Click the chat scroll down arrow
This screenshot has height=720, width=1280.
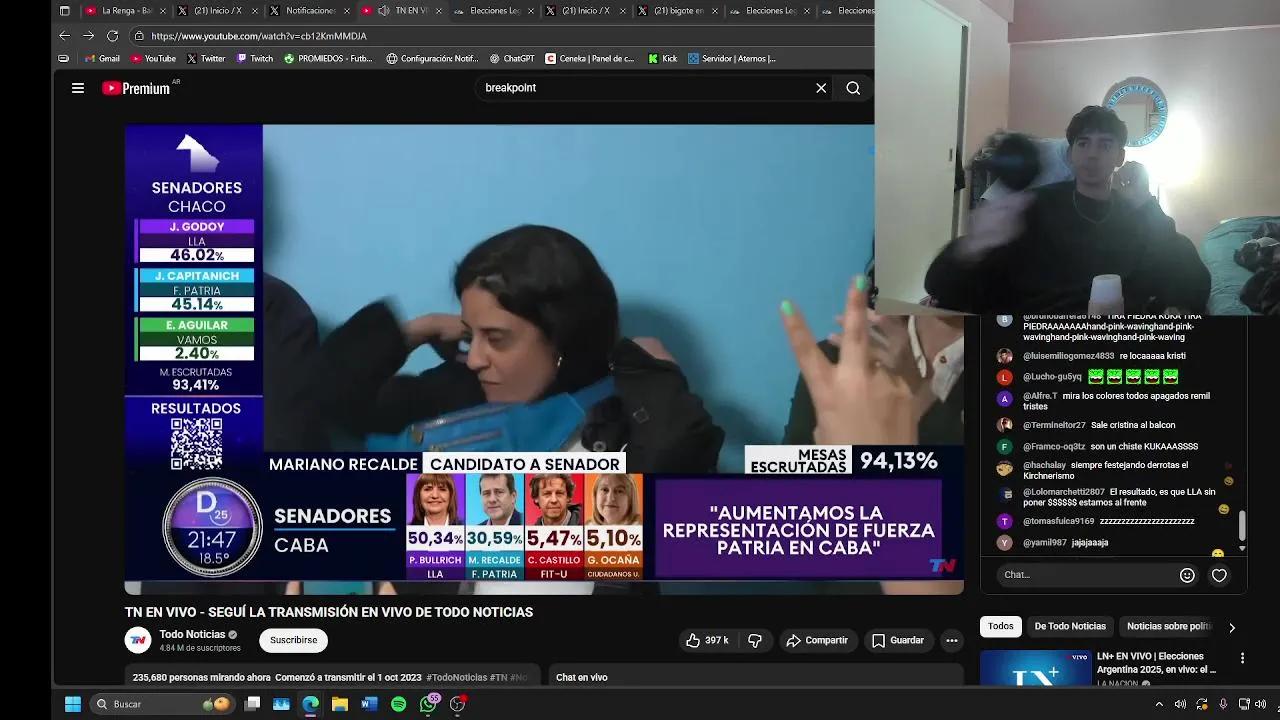1242,548
